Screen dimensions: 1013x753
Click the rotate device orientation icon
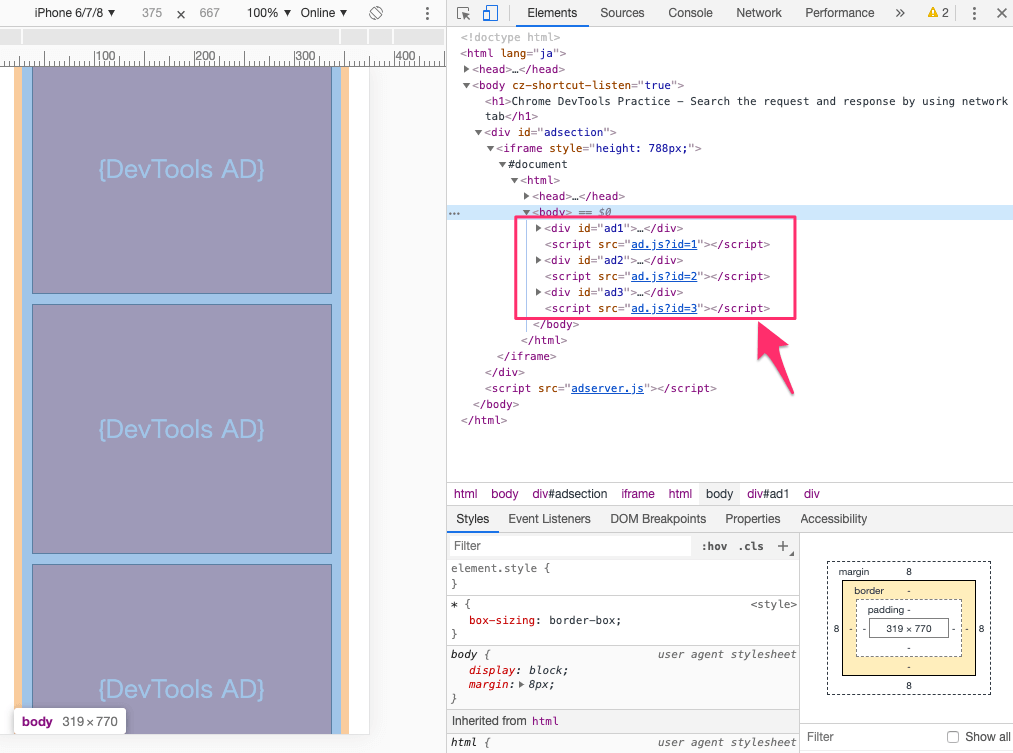376,13
